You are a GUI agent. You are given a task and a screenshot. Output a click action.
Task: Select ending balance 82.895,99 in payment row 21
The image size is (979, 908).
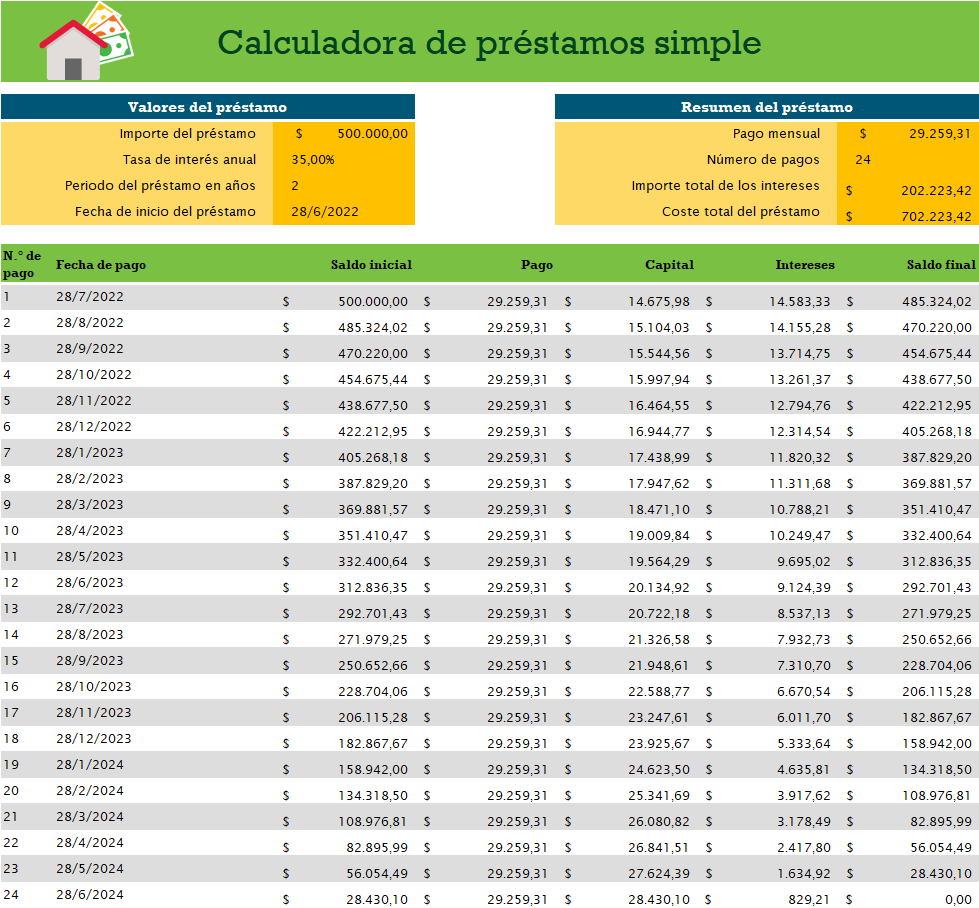pos(941,822)
